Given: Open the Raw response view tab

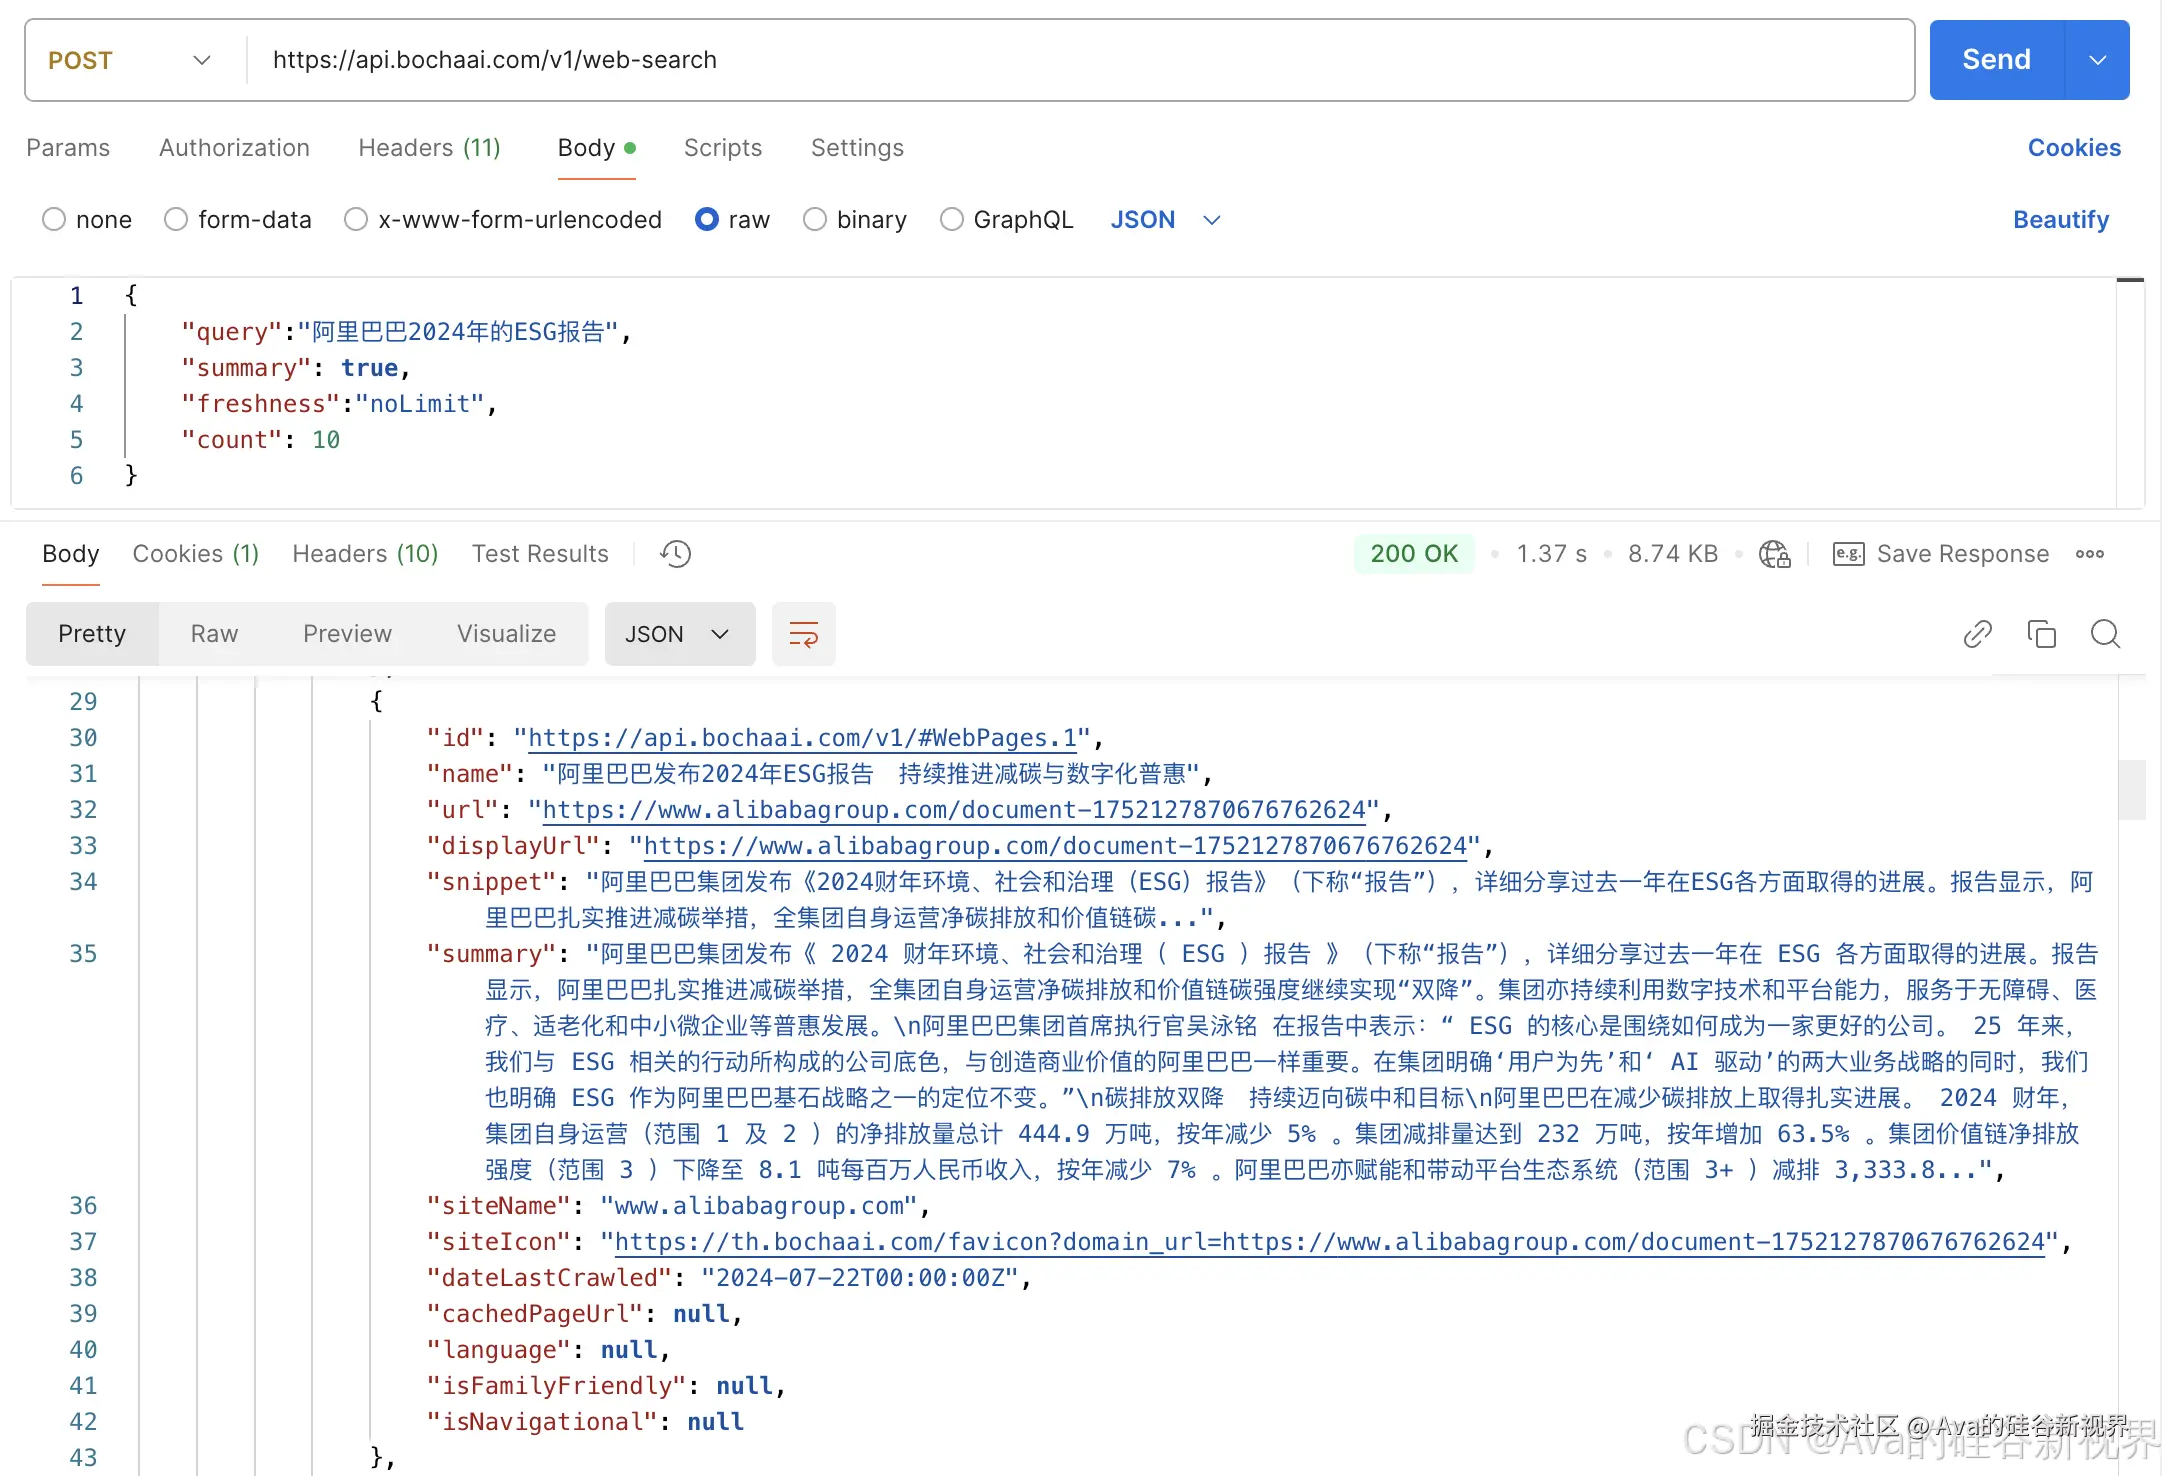Looking at the screenshot, I should [x=214, y=634].
